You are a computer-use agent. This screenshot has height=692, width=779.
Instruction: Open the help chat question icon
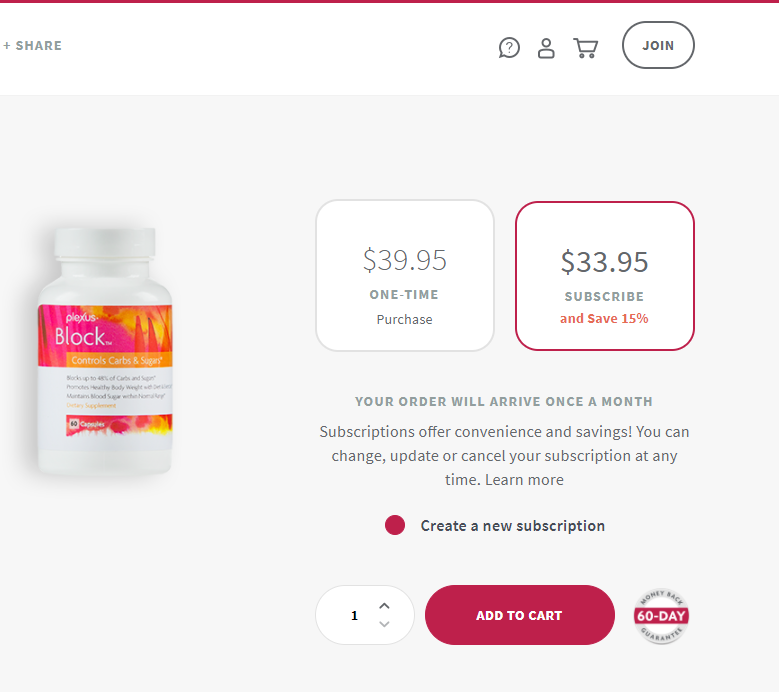(509, 48)
